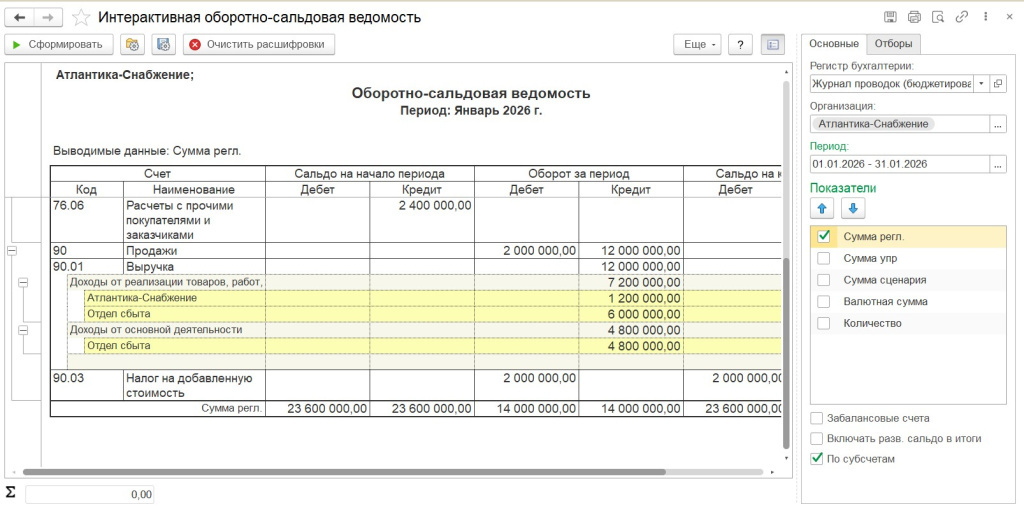Enable the Сумма упр checkbox
The height and width of the screenshot is (509, 1024).
824,258
